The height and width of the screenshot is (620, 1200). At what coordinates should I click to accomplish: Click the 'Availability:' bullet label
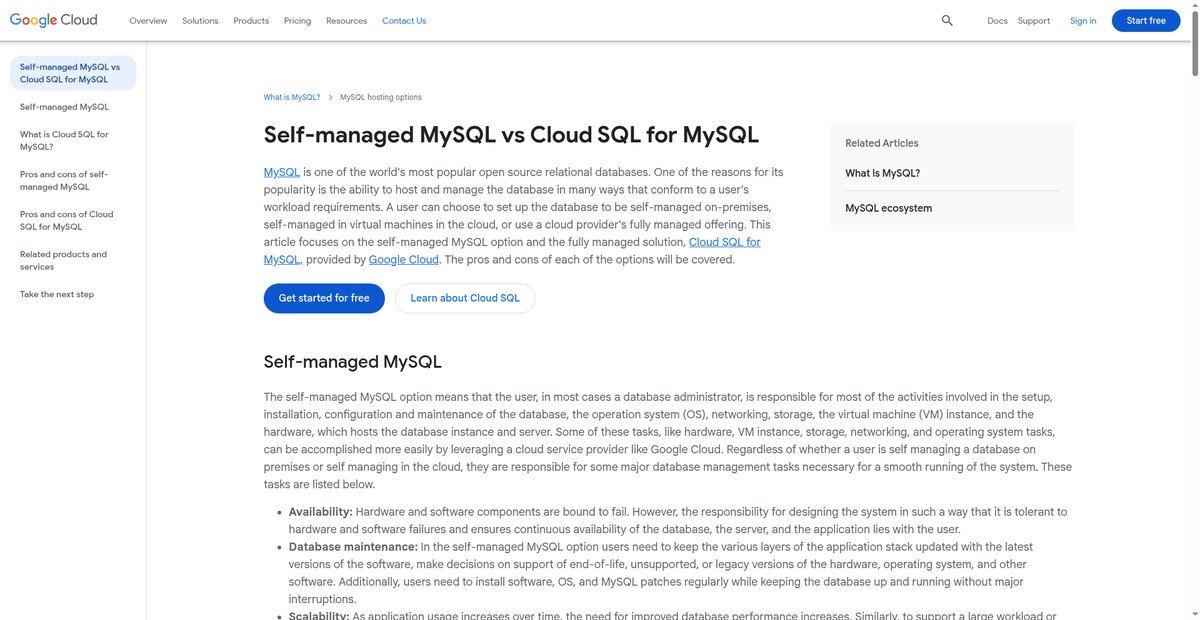pyautogui.click(x=321, y=512)
